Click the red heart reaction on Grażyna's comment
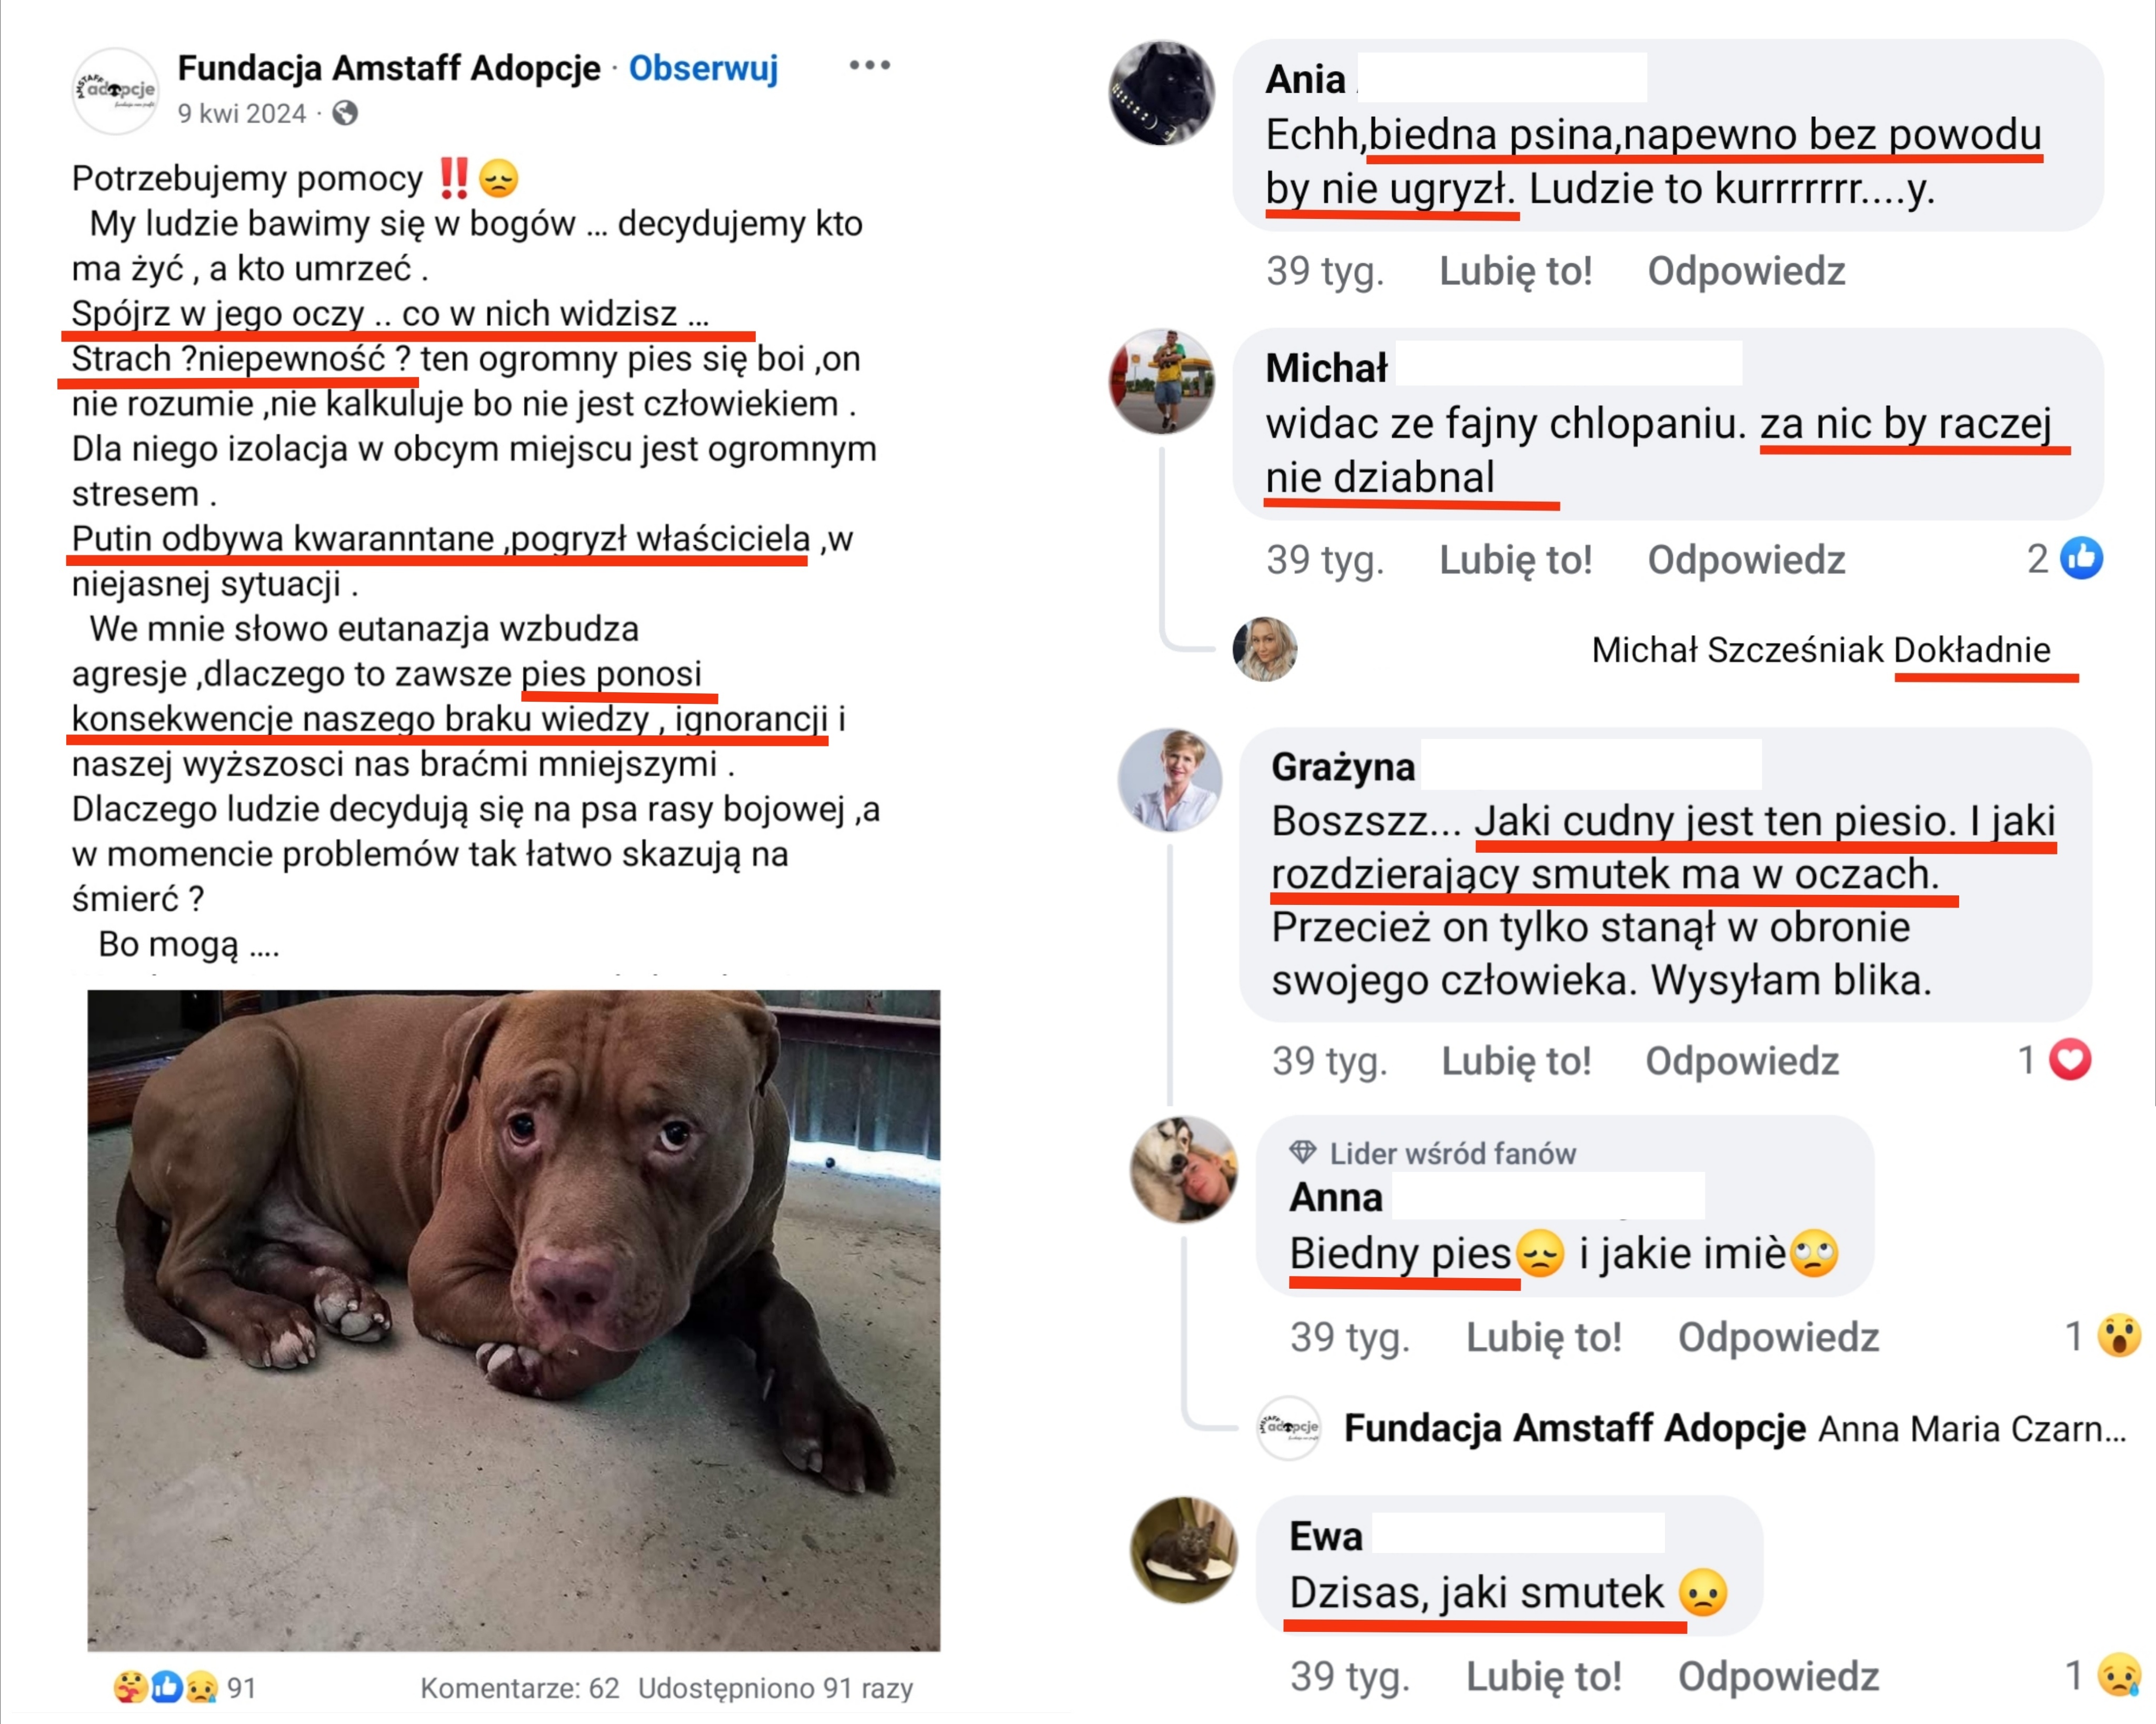2156x1724 pixels. point(2070,1060)
